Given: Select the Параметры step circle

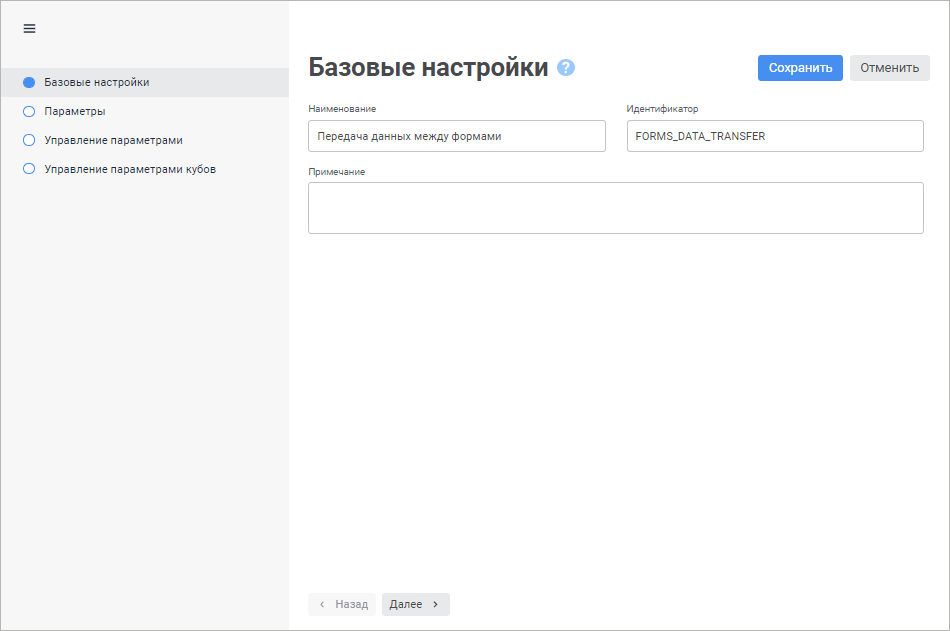Looking at the screenshot, I should (x=29, y=111).
